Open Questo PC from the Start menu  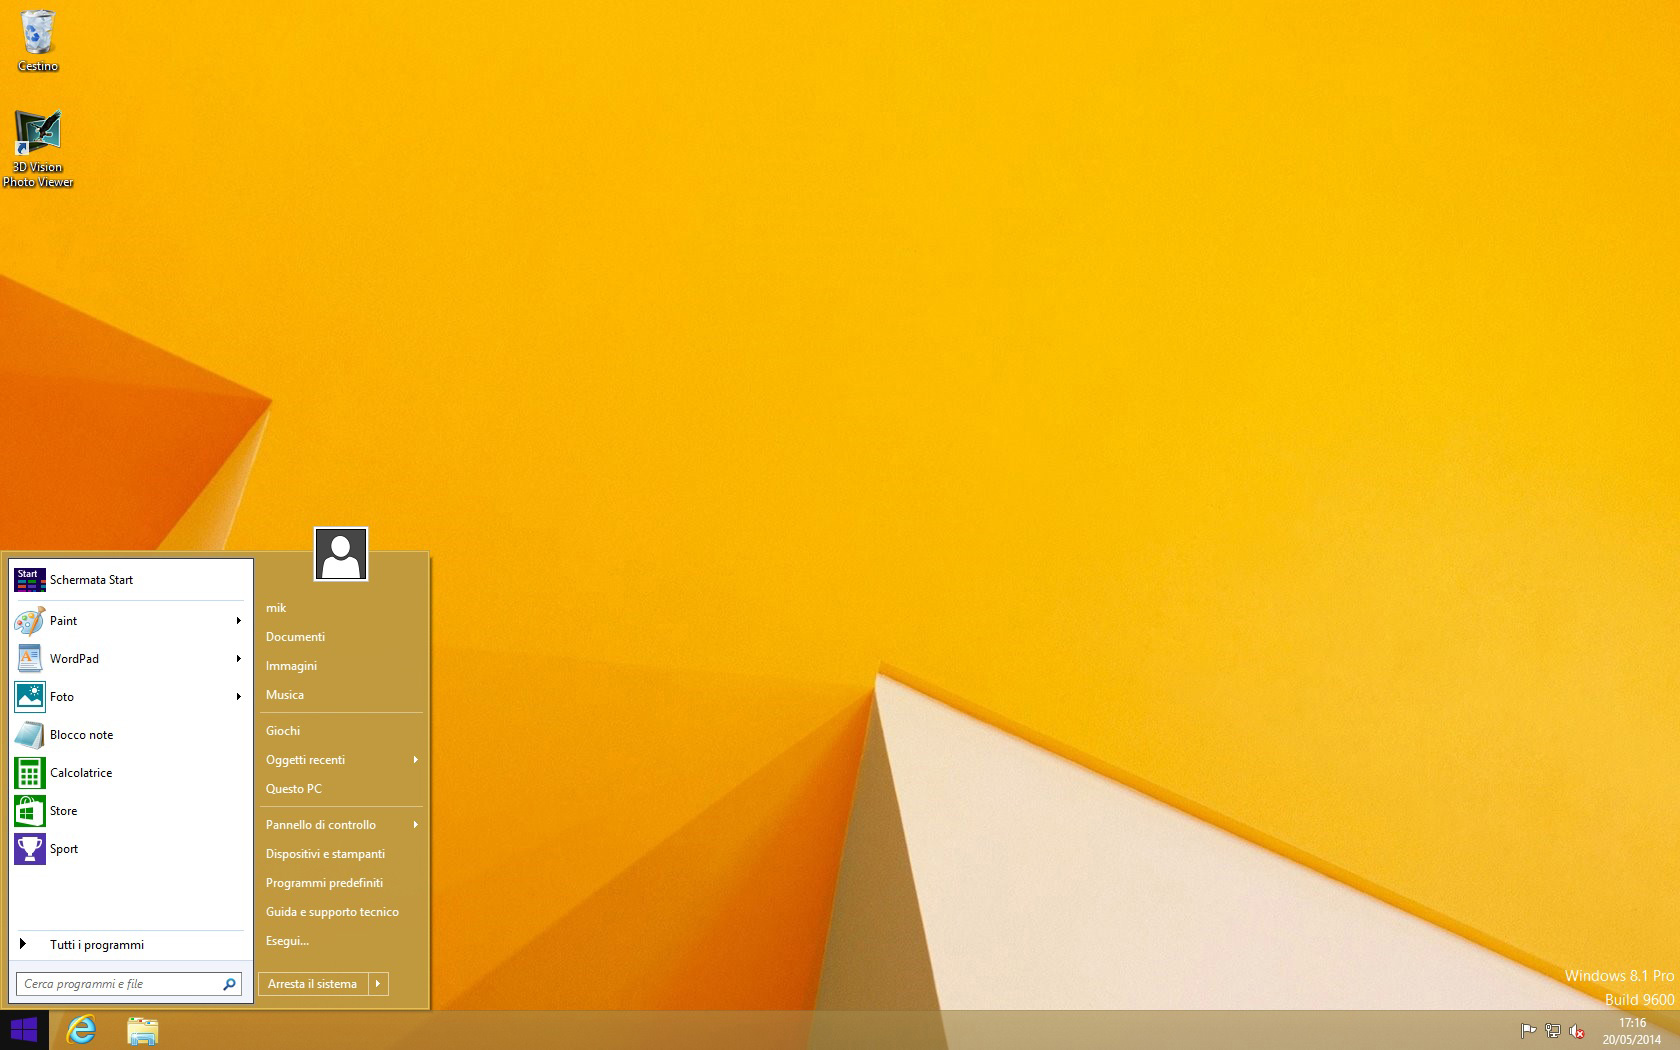pos(294,789)
